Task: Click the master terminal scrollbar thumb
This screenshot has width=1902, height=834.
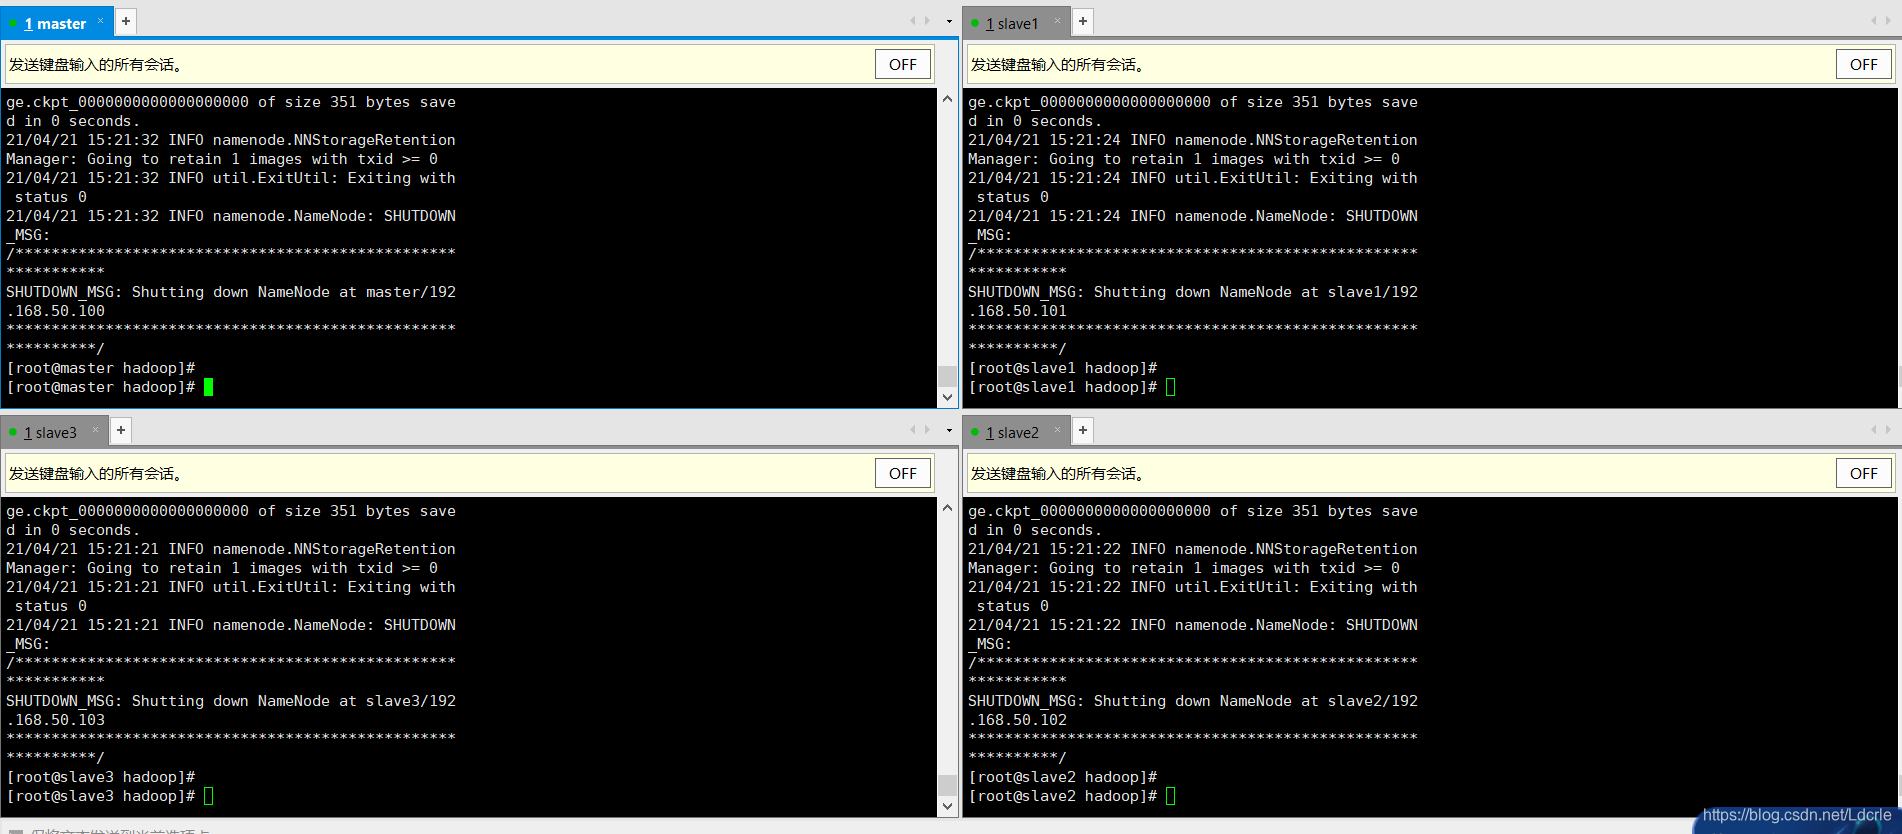Action: 947,376
